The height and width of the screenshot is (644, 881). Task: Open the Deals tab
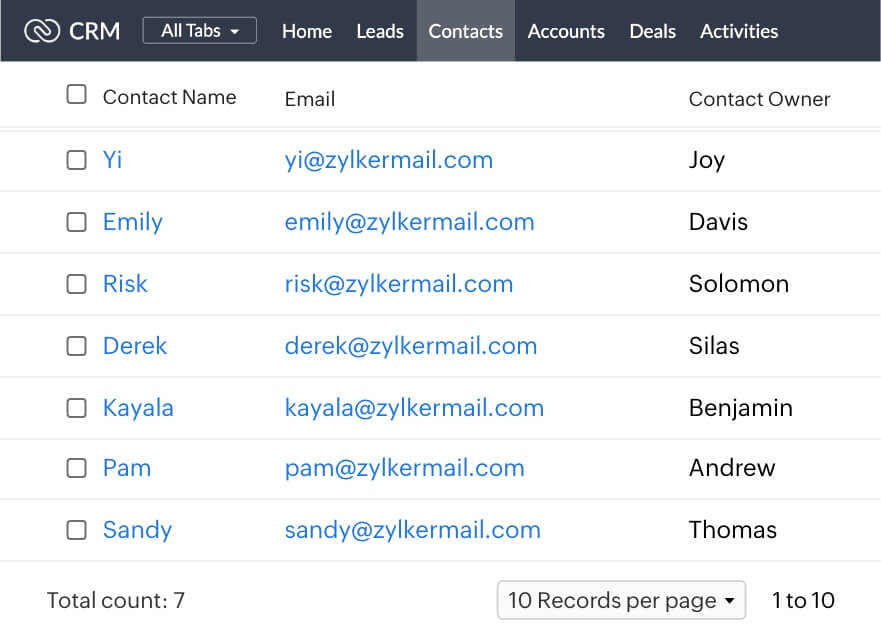652,31
